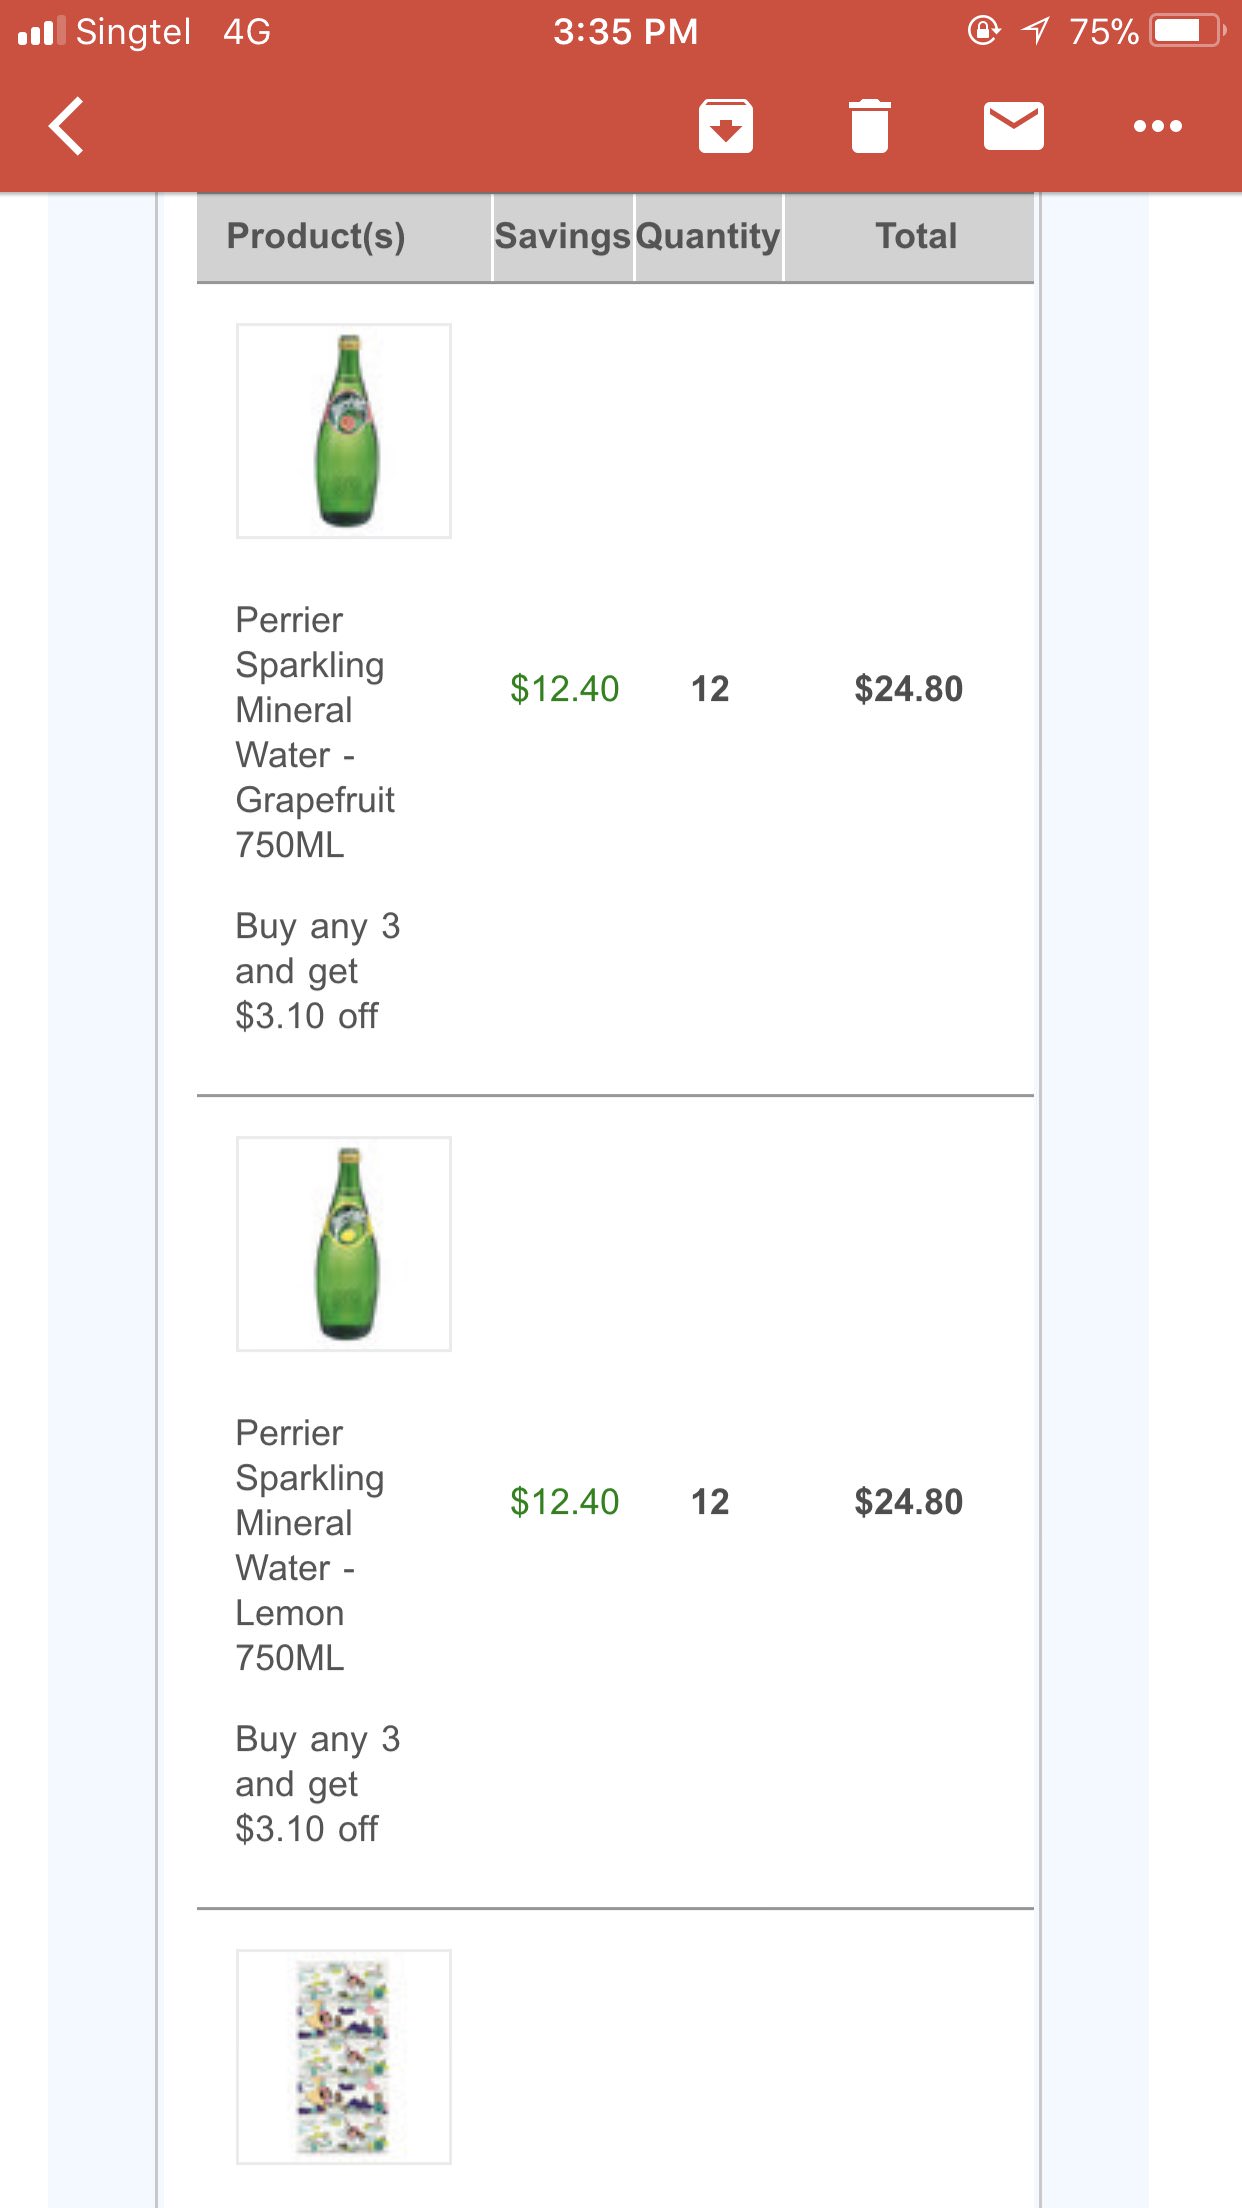
Task: Tap the 3:35 PM clock in status bar
Action: (x=625, y=31)
